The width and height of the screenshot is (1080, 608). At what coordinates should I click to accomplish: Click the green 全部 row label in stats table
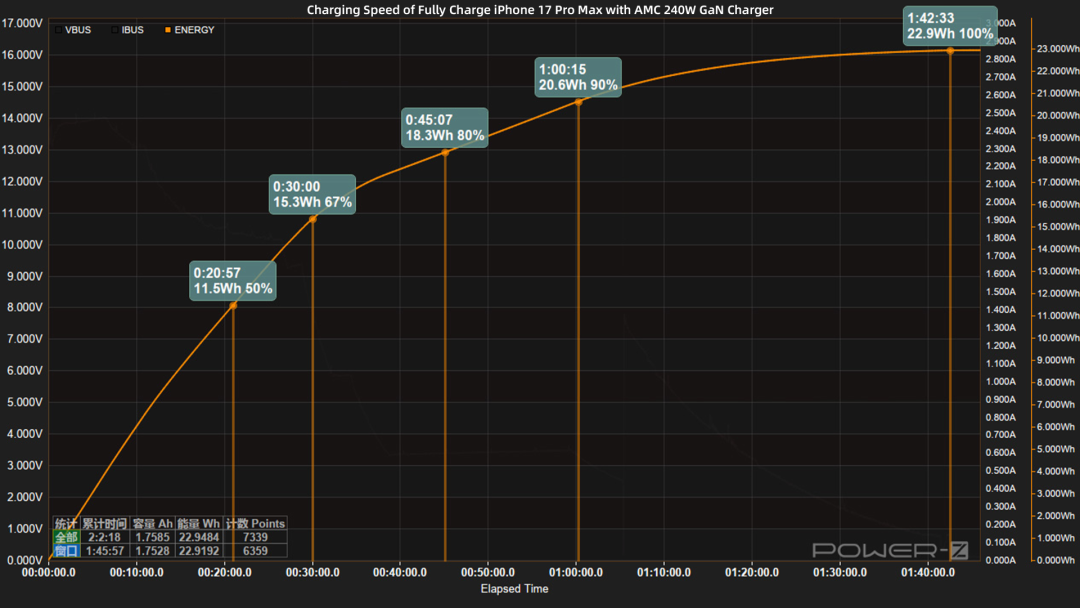[x=66, y=537]
